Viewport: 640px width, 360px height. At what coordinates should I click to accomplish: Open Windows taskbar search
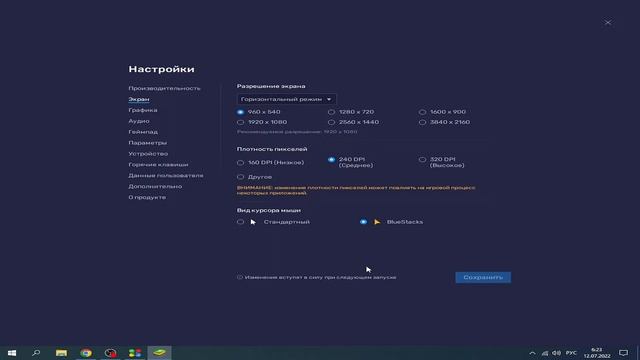pyautogui.click(x=36, y=353)
